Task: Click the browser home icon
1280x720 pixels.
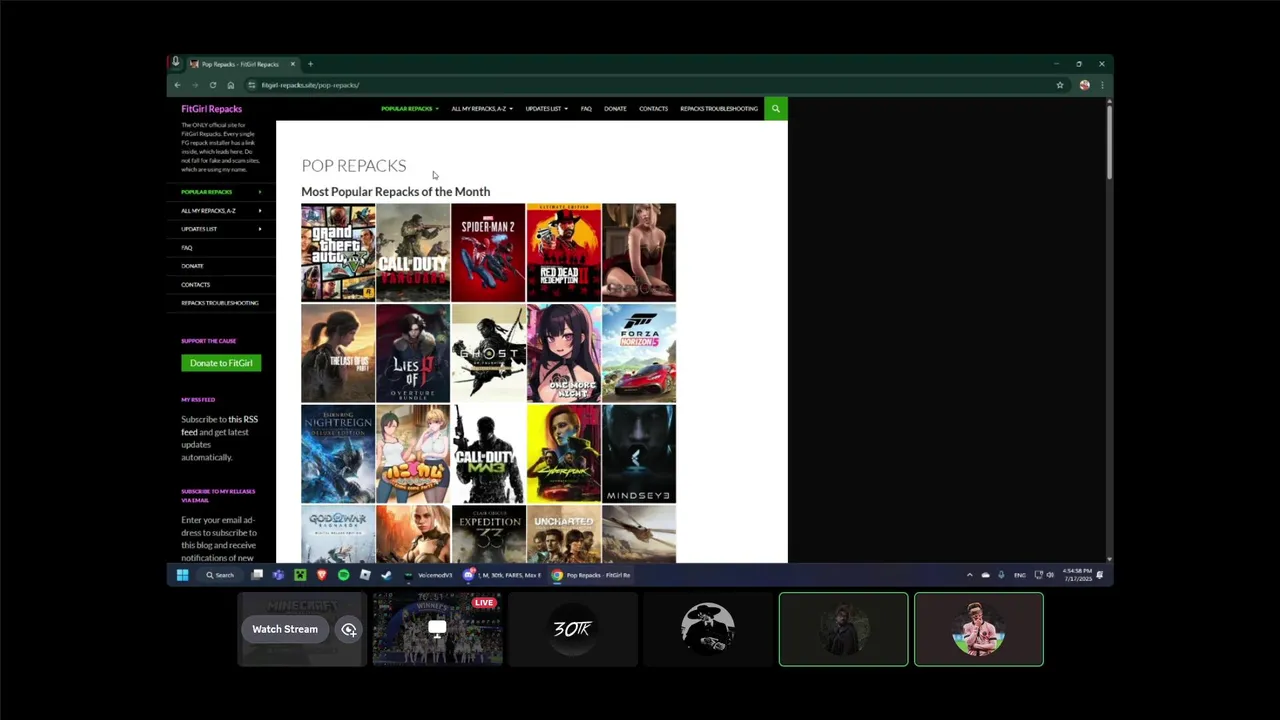Action: coord(231,85)
